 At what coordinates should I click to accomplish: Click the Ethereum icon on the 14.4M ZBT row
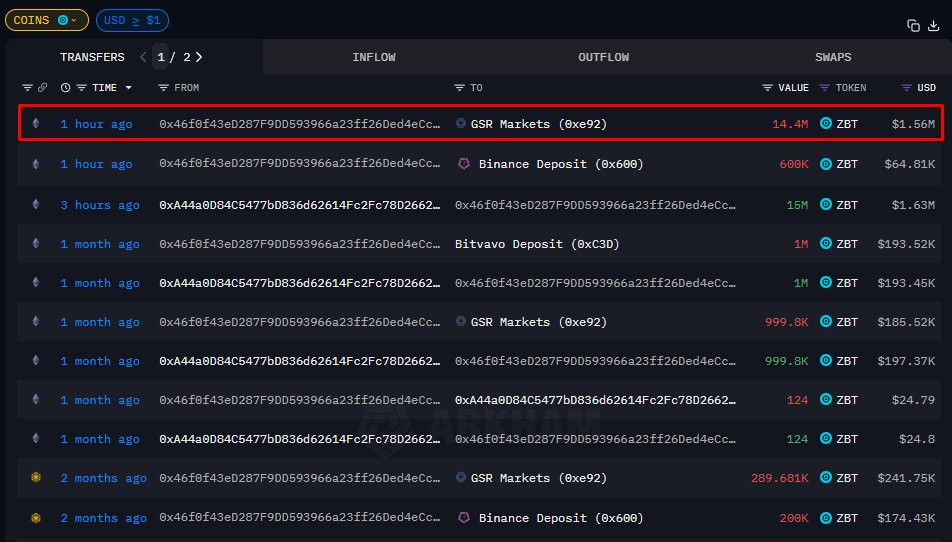point(36,123)
